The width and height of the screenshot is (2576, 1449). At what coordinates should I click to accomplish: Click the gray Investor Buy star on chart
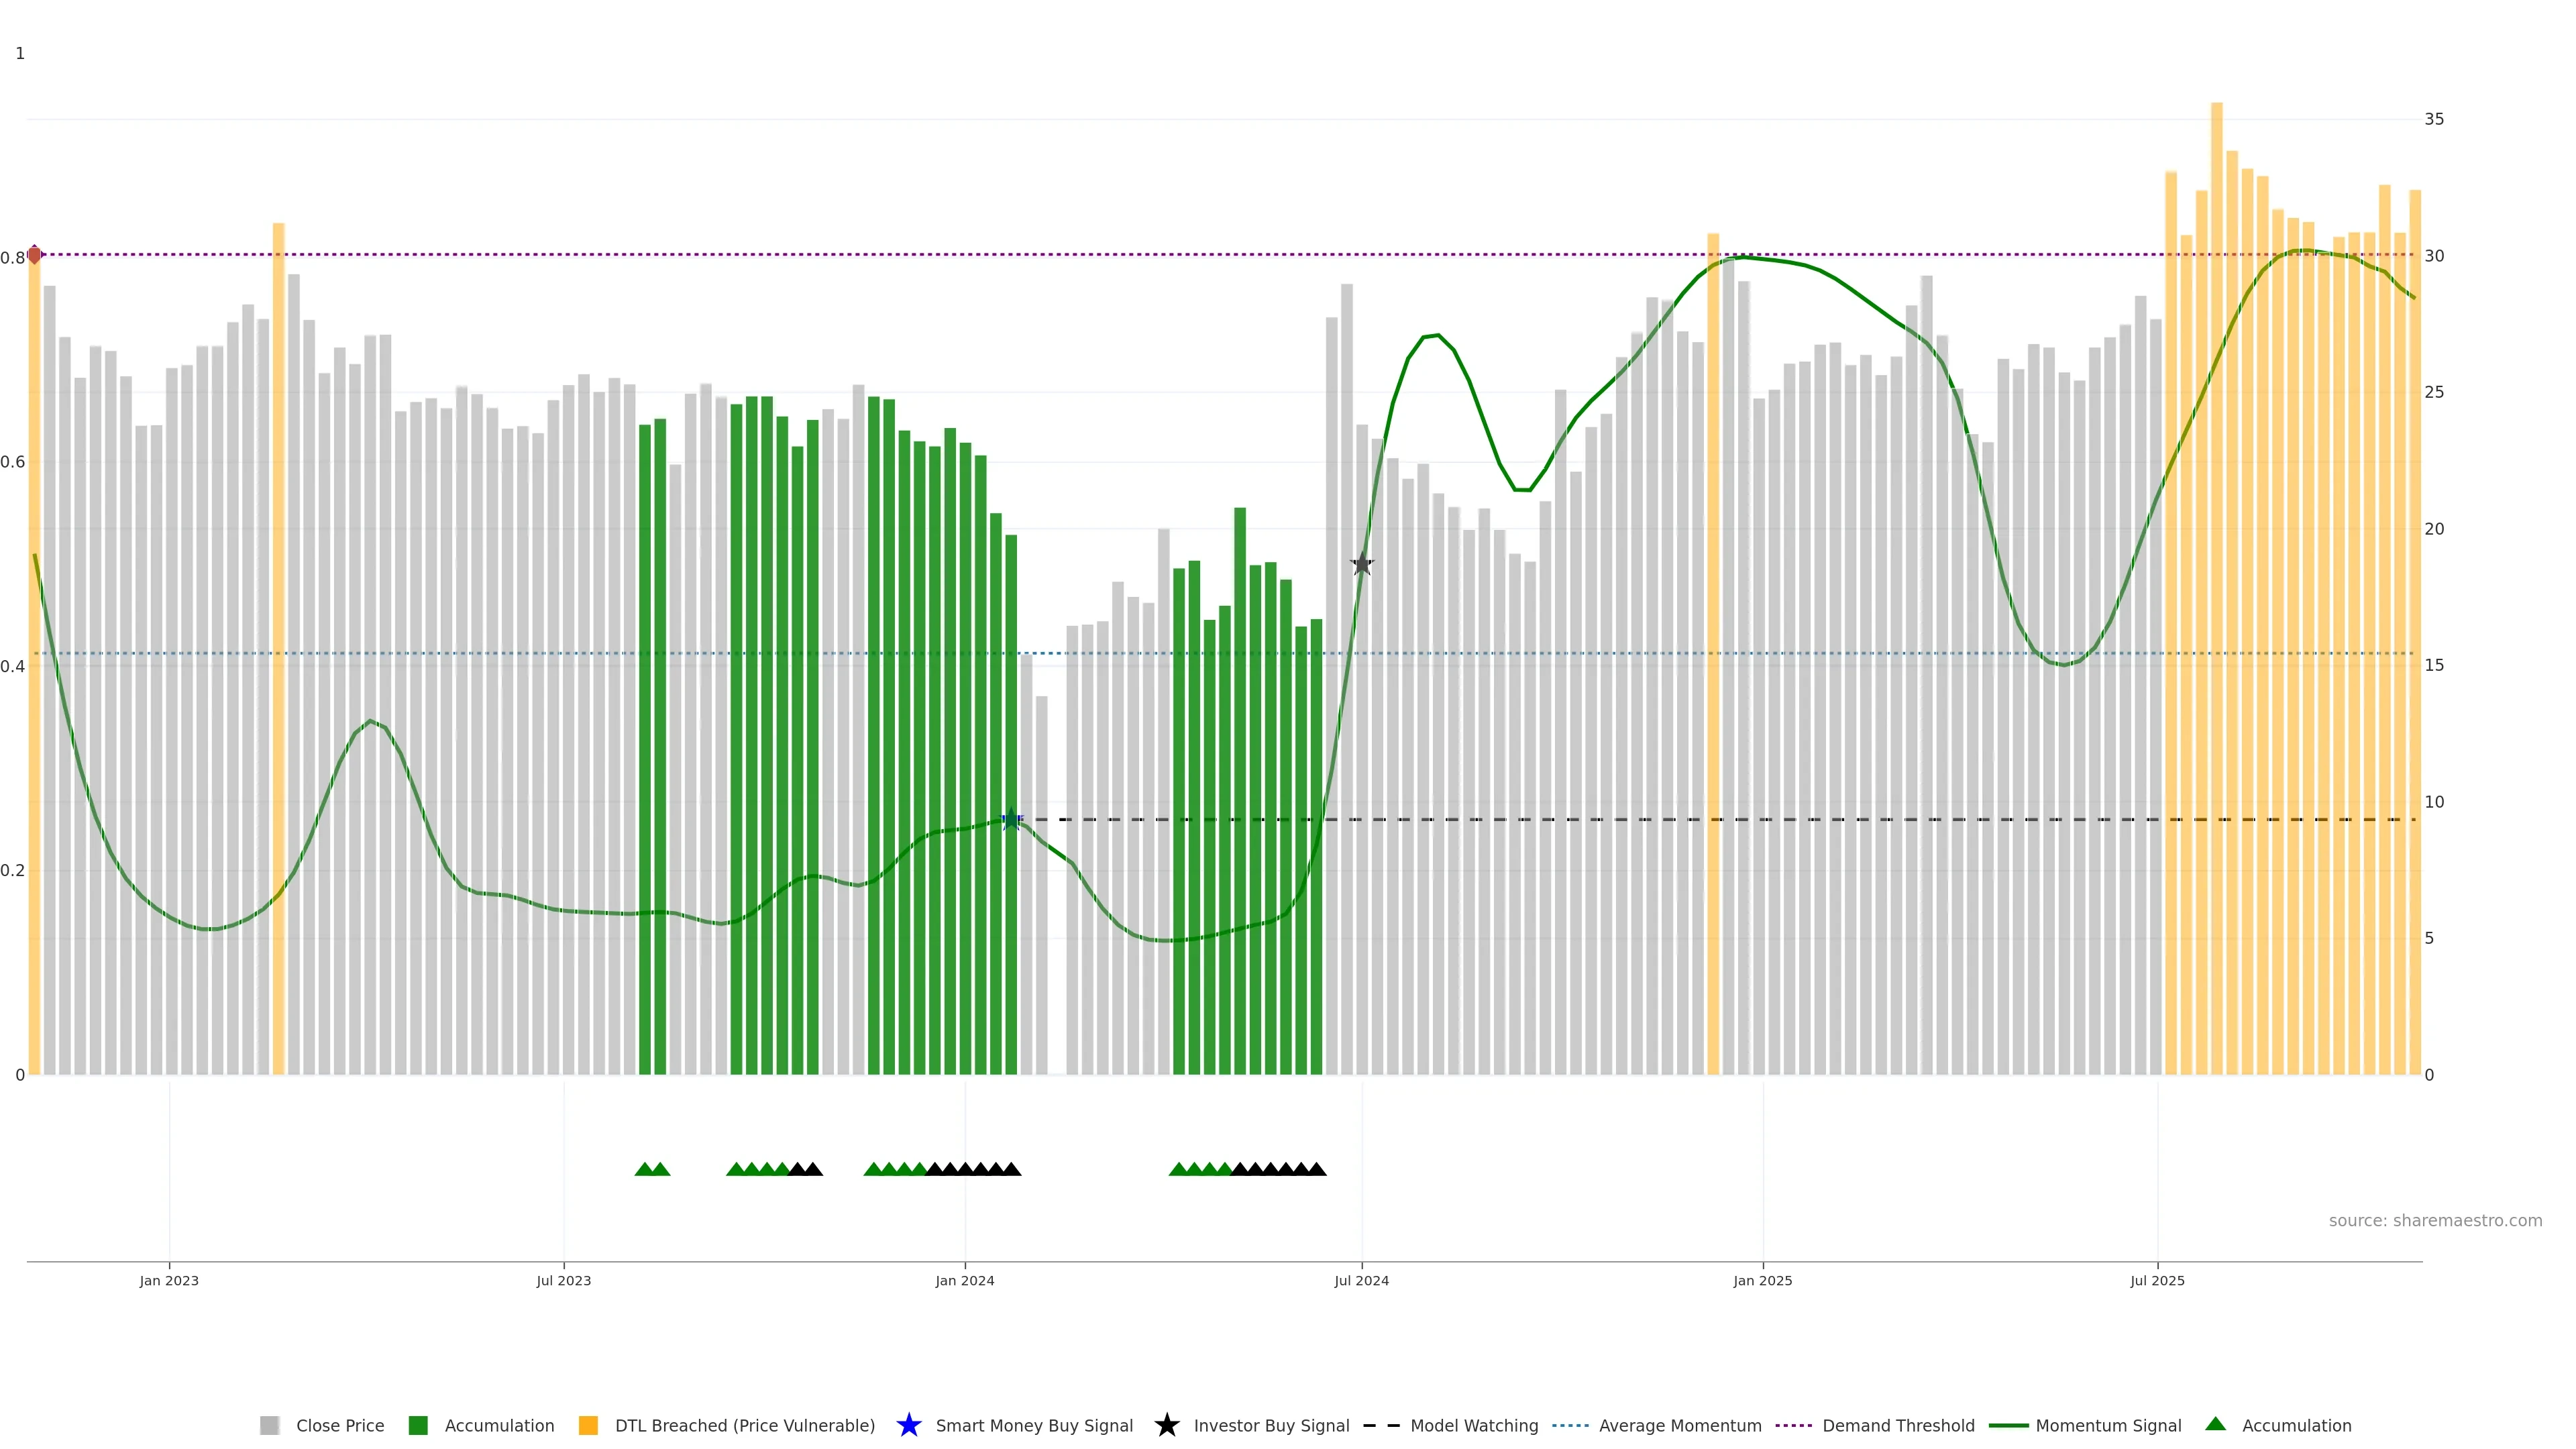tap(1362, 564)
